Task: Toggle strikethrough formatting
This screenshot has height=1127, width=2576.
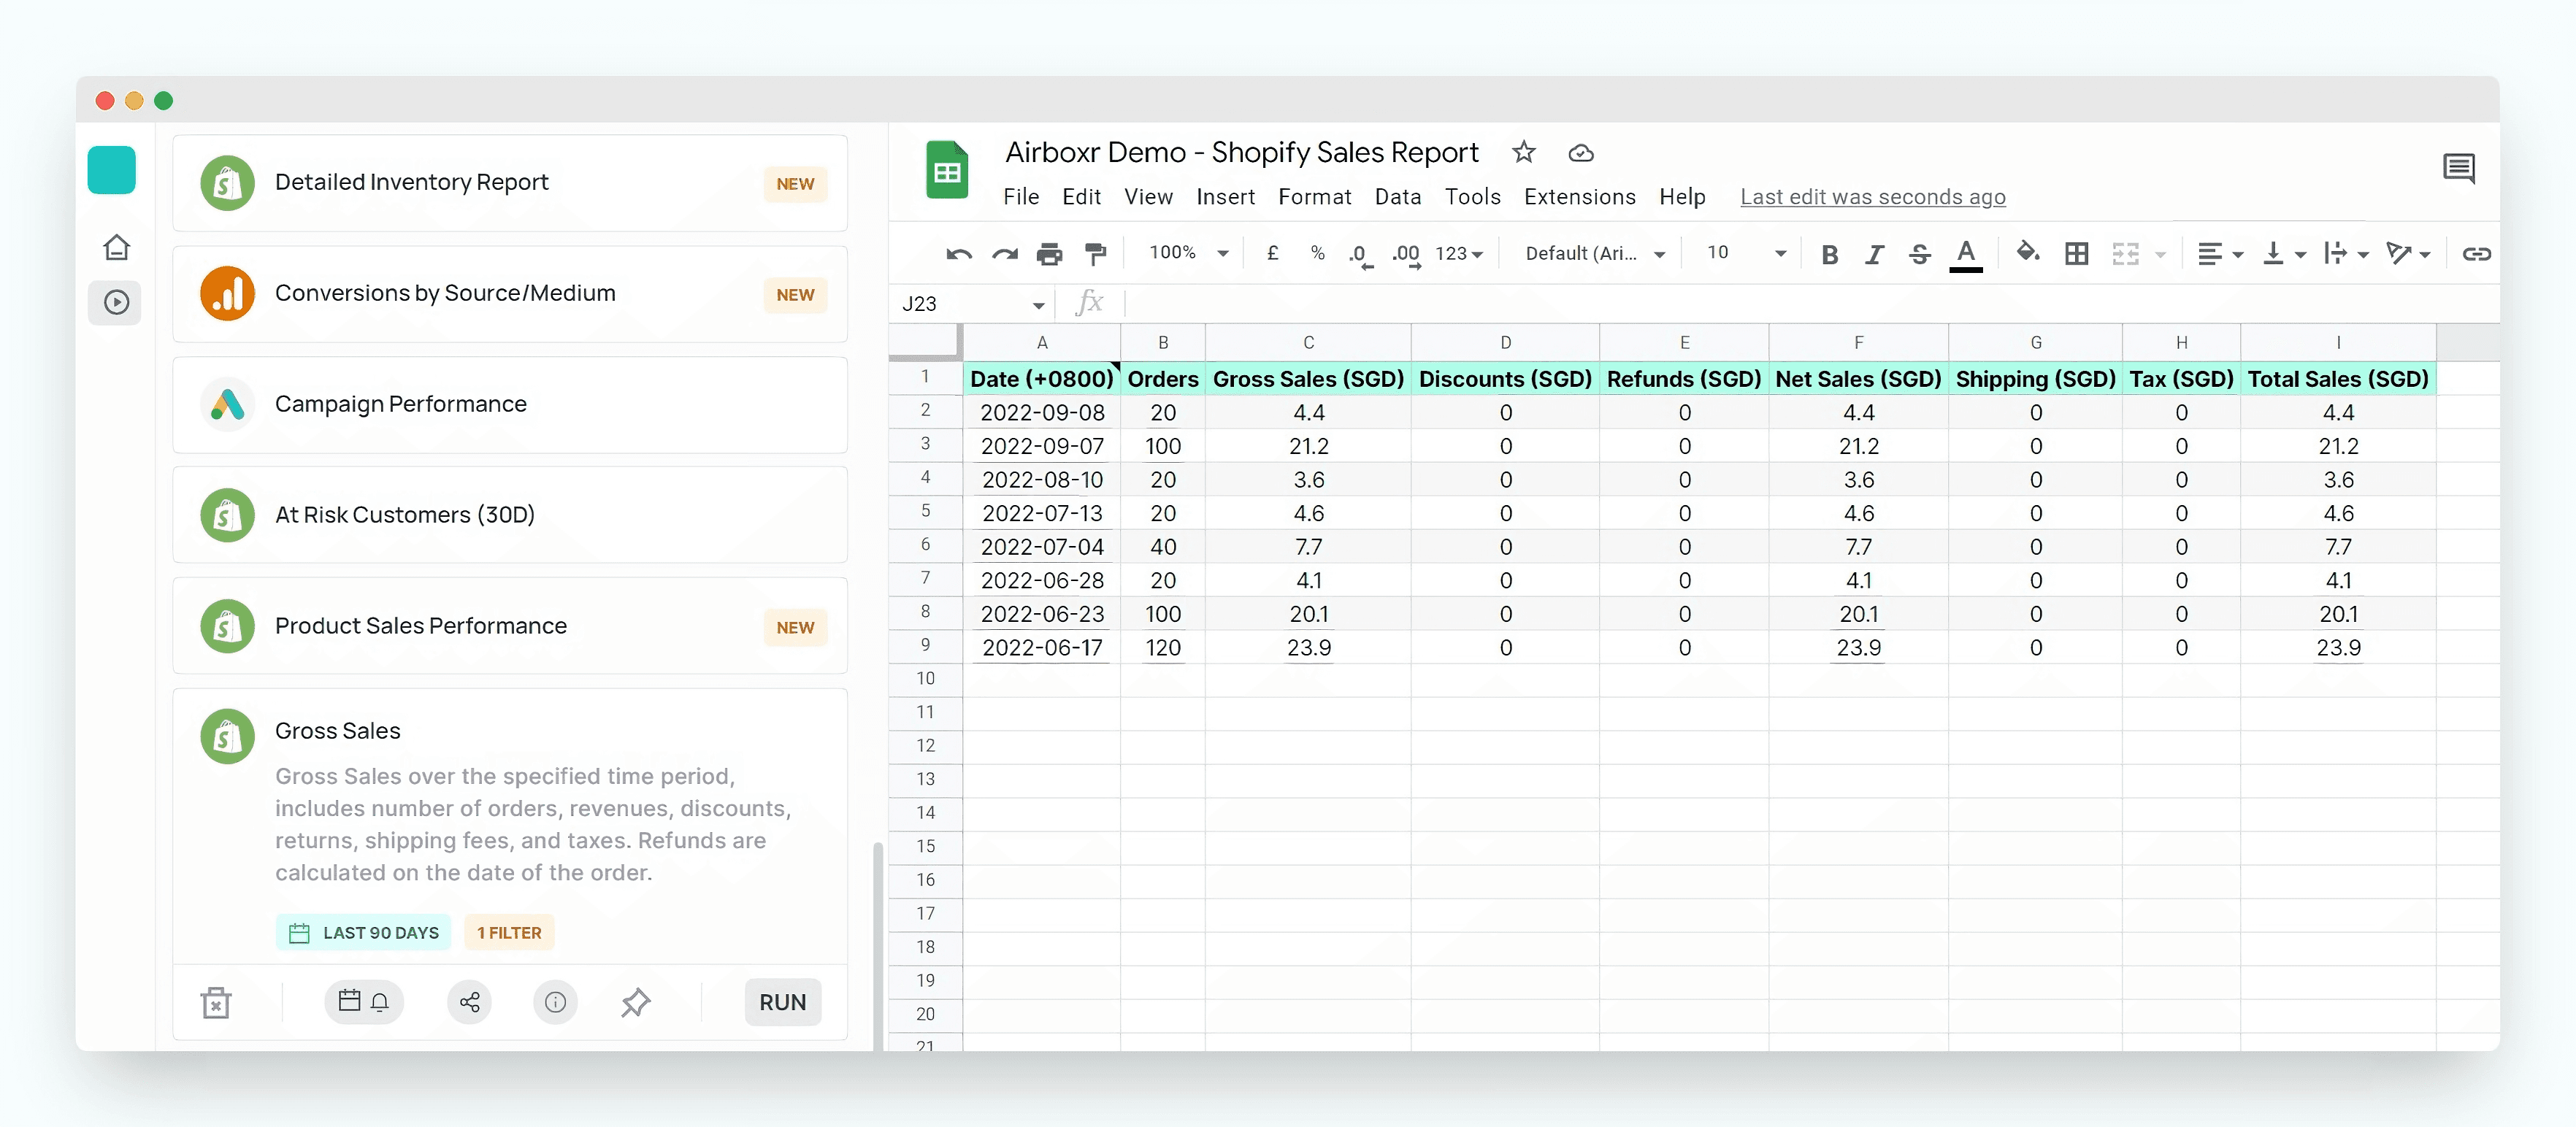Action: (x=1919, y=254)
